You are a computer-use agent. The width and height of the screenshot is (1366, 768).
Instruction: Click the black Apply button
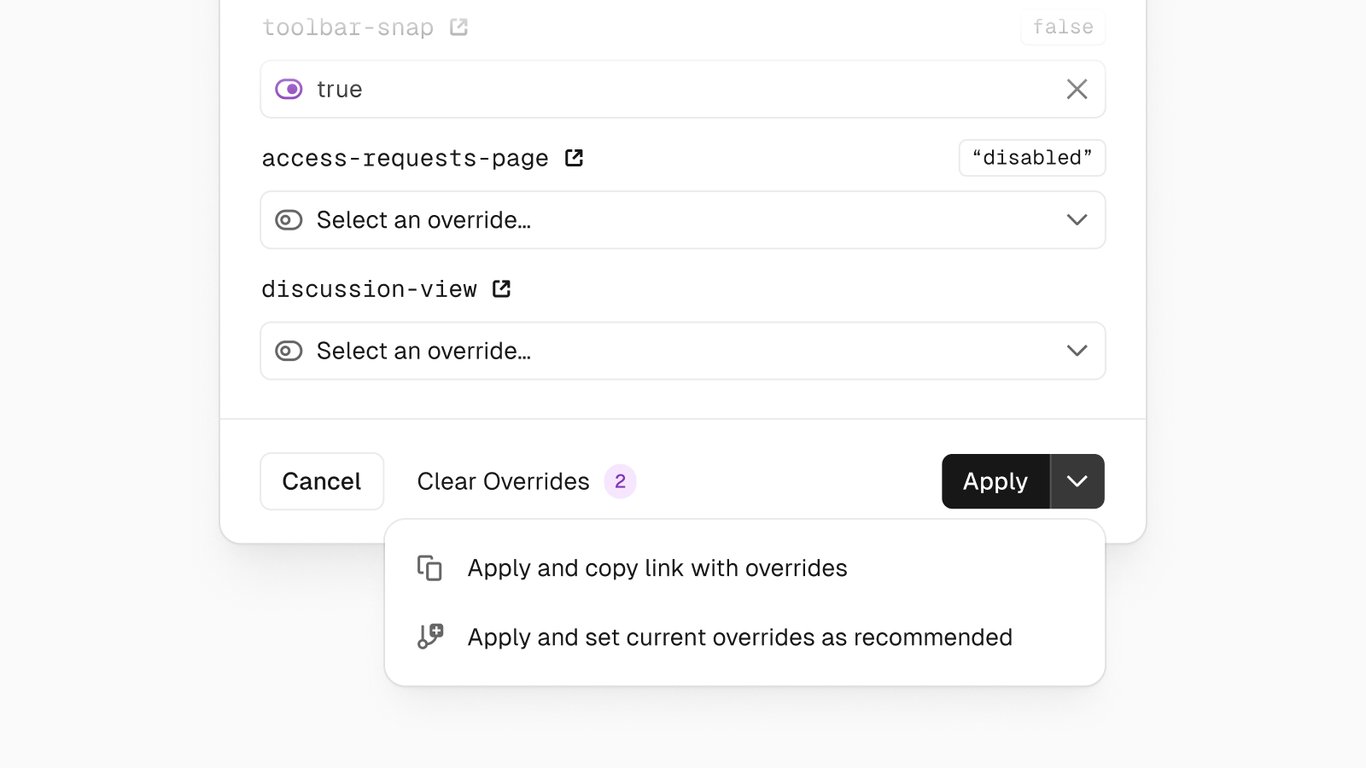(x=995, y=481)
